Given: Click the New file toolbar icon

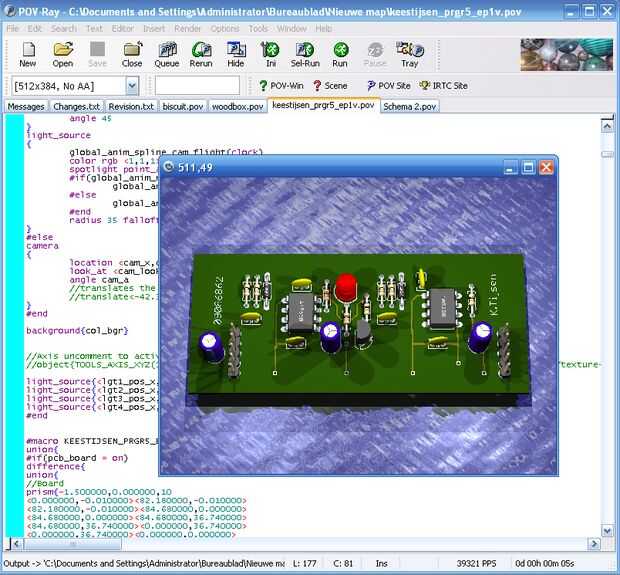Looking at the screenshot, I should (28, 55).
